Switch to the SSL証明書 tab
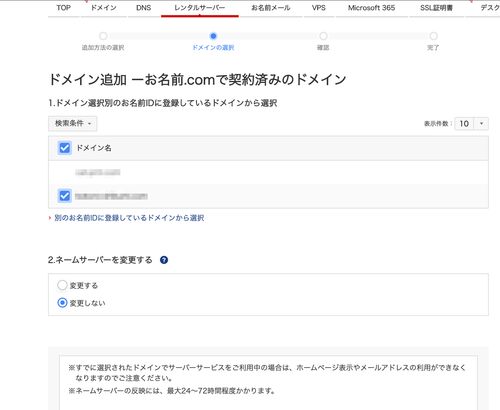 point(436,8)
